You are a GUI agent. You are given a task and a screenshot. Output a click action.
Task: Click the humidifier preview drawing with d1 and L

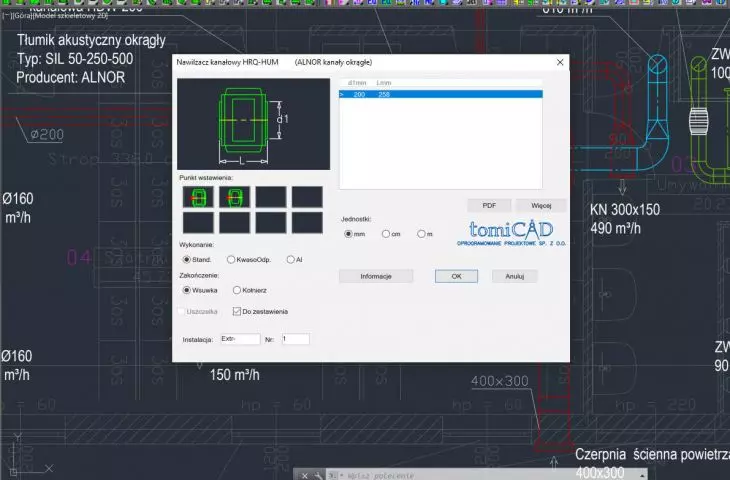(253, 124)
